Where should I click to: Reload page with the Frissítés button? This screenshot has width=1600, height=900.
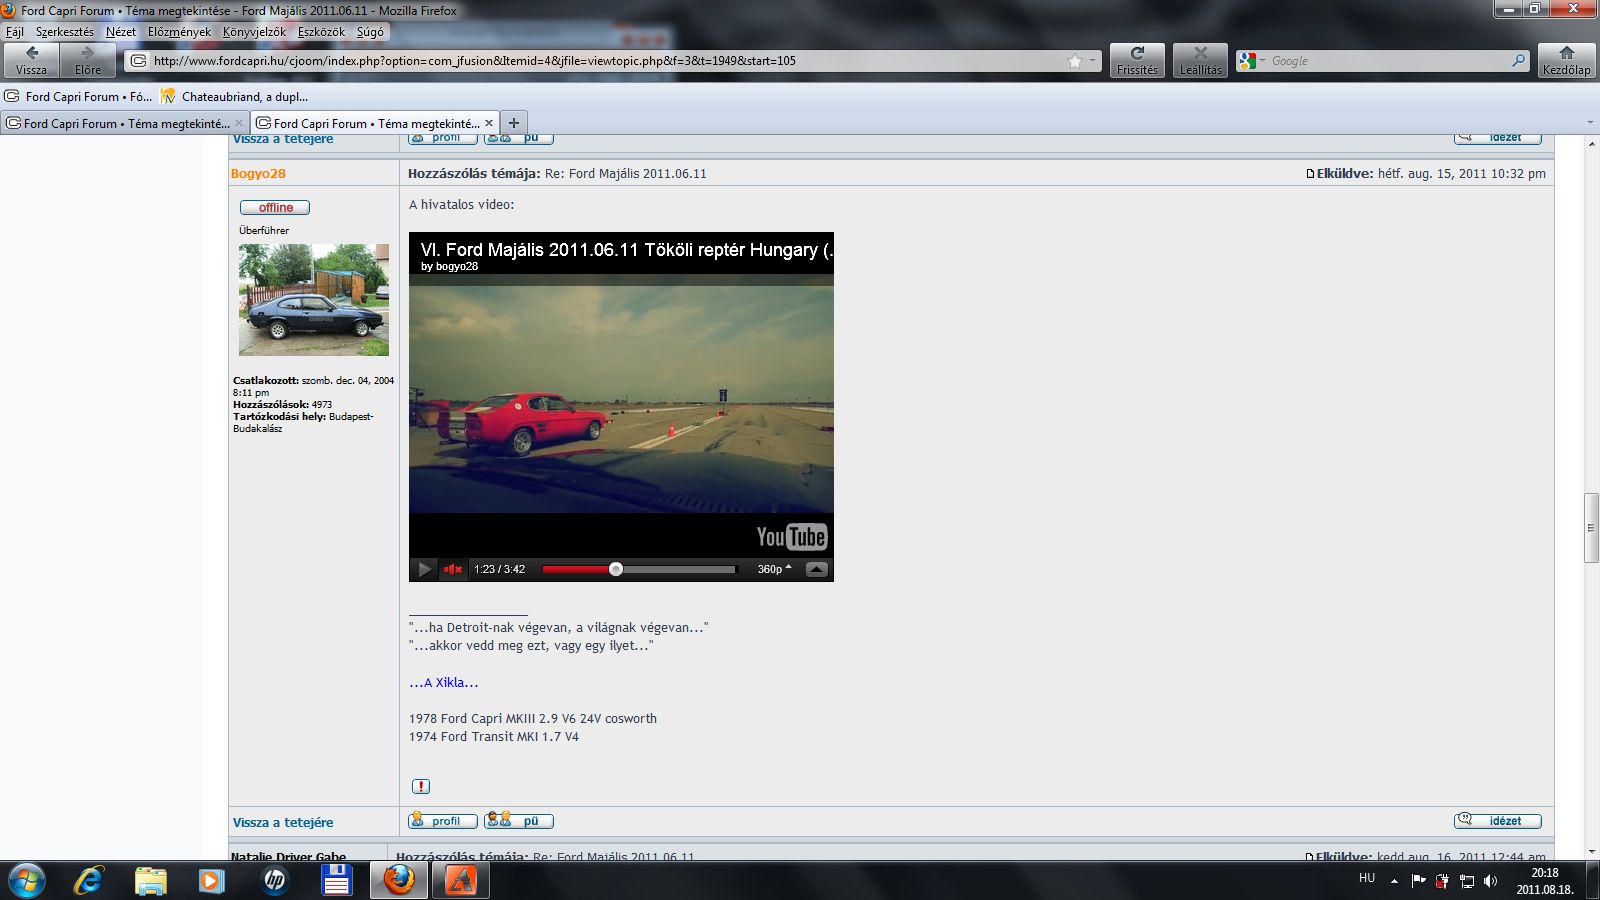coord(1137,60)
